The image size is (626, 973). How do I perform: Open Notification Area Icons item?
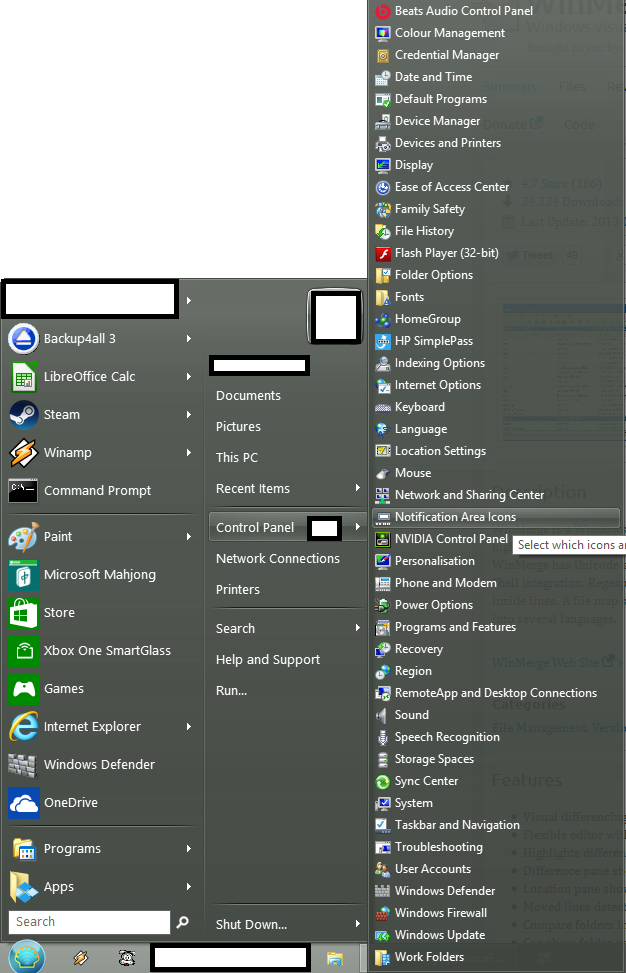[496, 517]
